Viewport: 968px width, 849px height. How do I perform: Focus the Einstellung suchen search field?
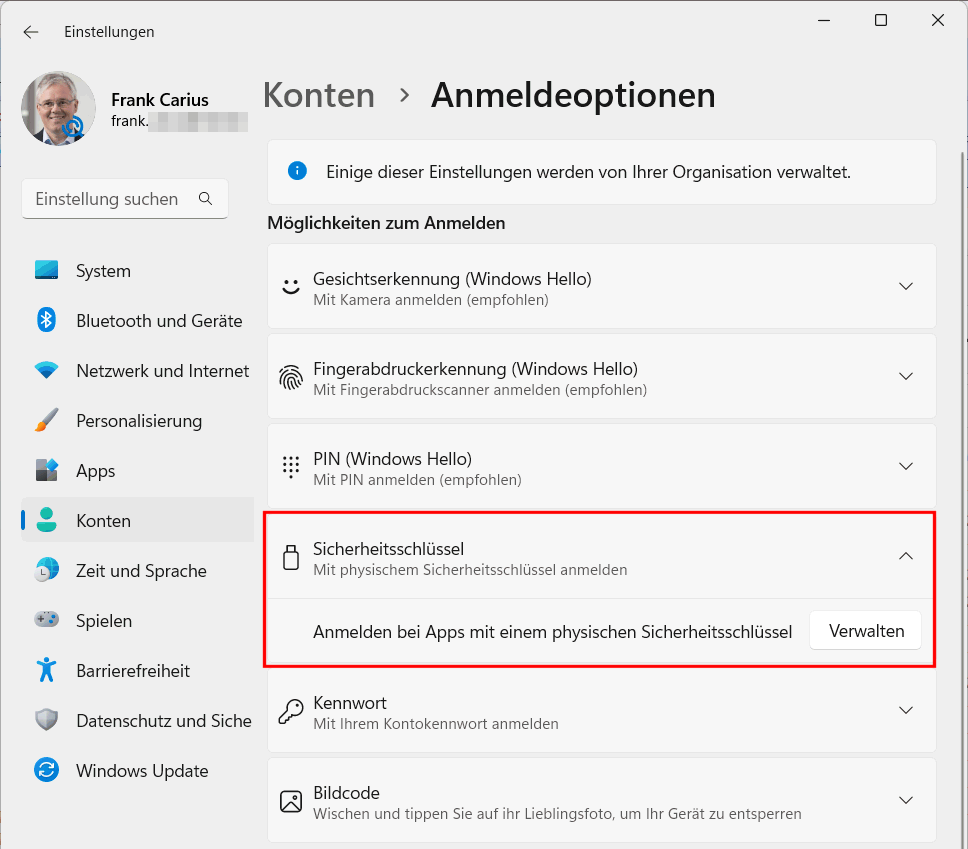pyautogui.click(x=125, y=199)
